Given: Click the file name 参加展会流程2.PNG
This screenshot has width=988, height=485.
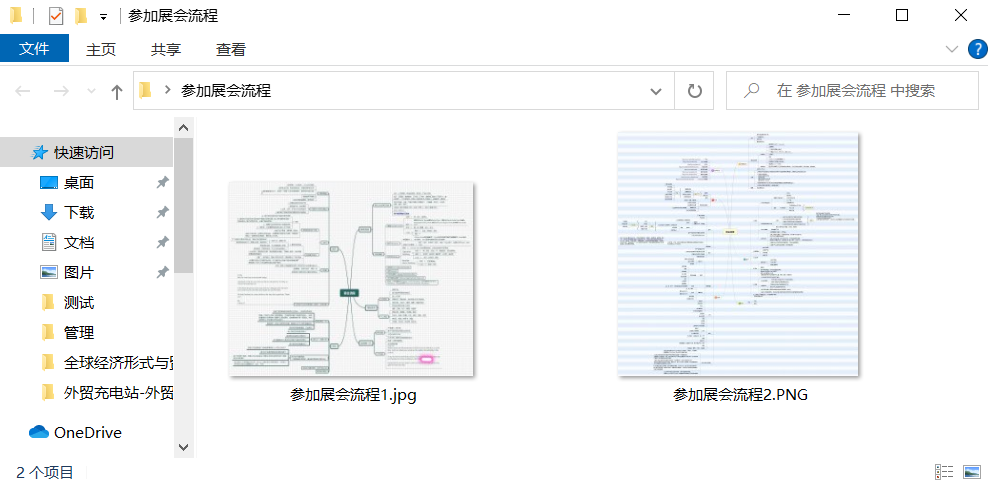Looking at the screenshot, I should tap(740, 396).
